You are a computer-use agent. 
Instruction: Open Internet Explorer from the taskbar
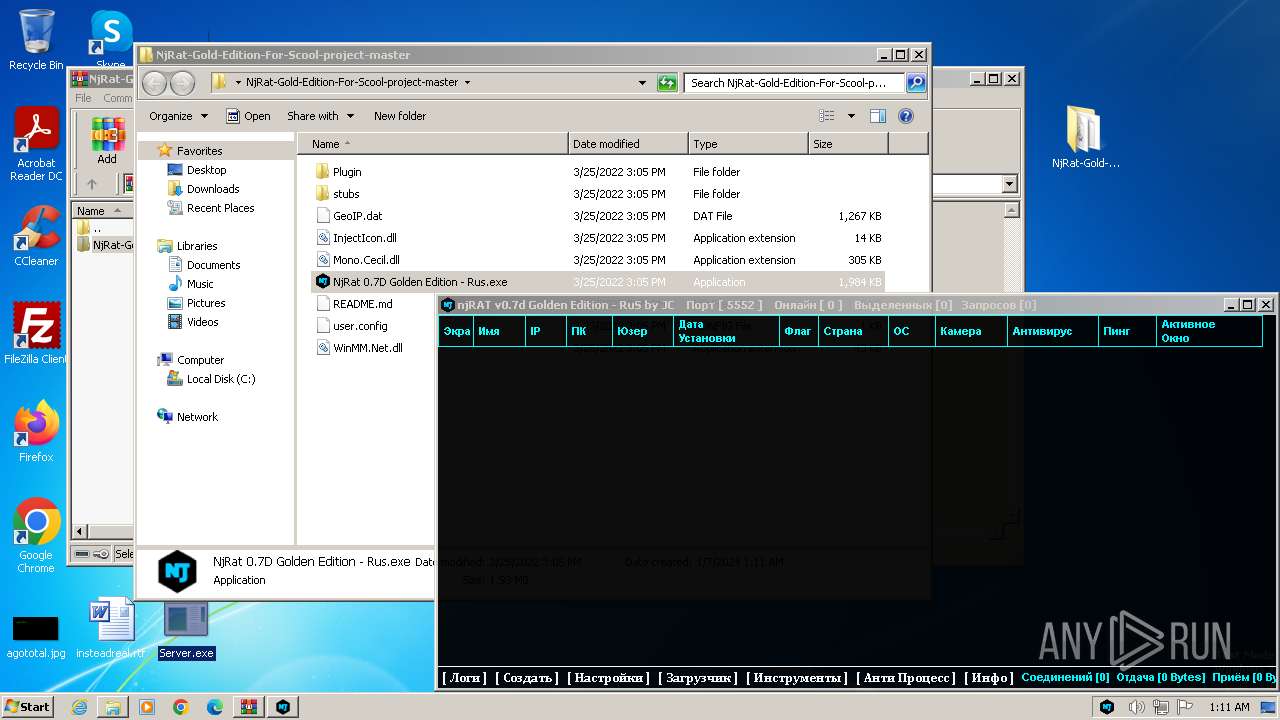79,707
